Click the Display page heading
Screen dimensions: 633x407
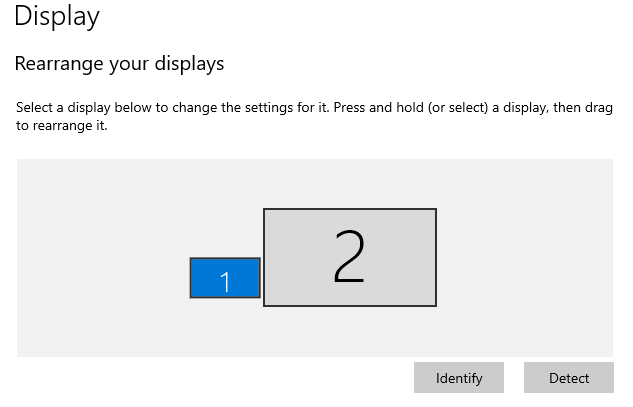pos(57,17)
